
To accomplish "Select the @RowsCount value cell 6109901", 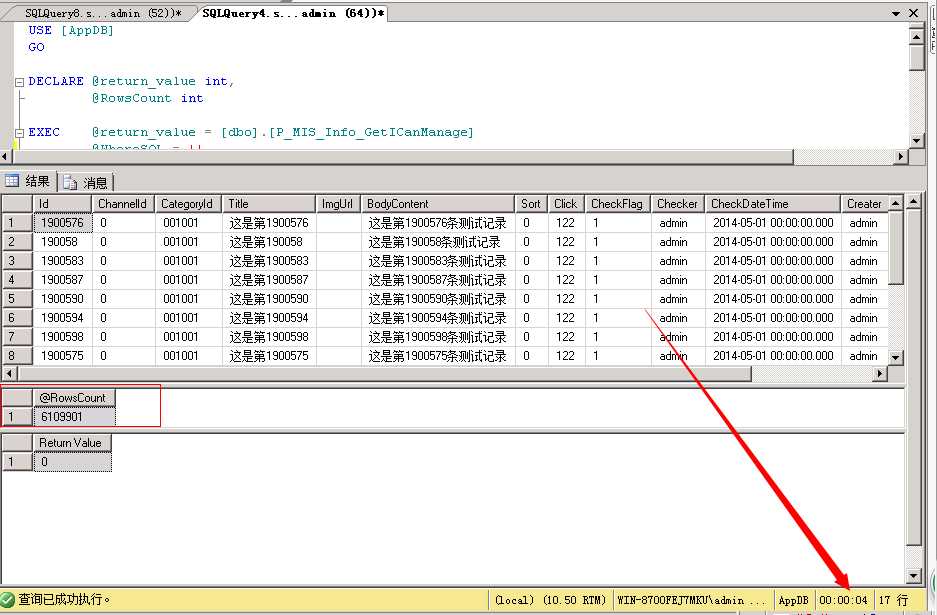I will pyautogui.click(x=74, y=417).
